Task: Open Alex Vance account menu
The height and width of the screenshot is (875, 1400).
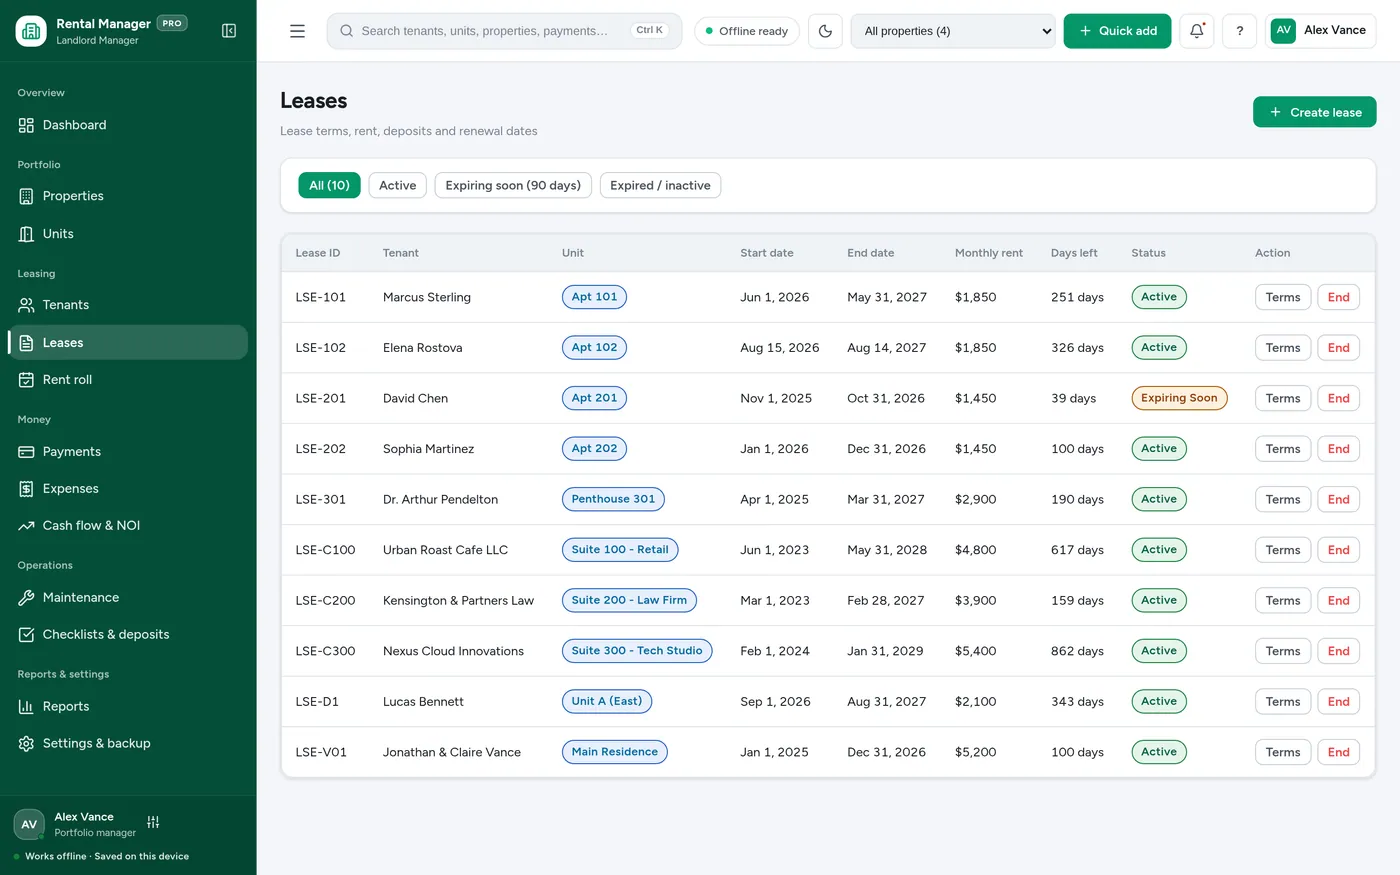Action: click(1320, 31)
